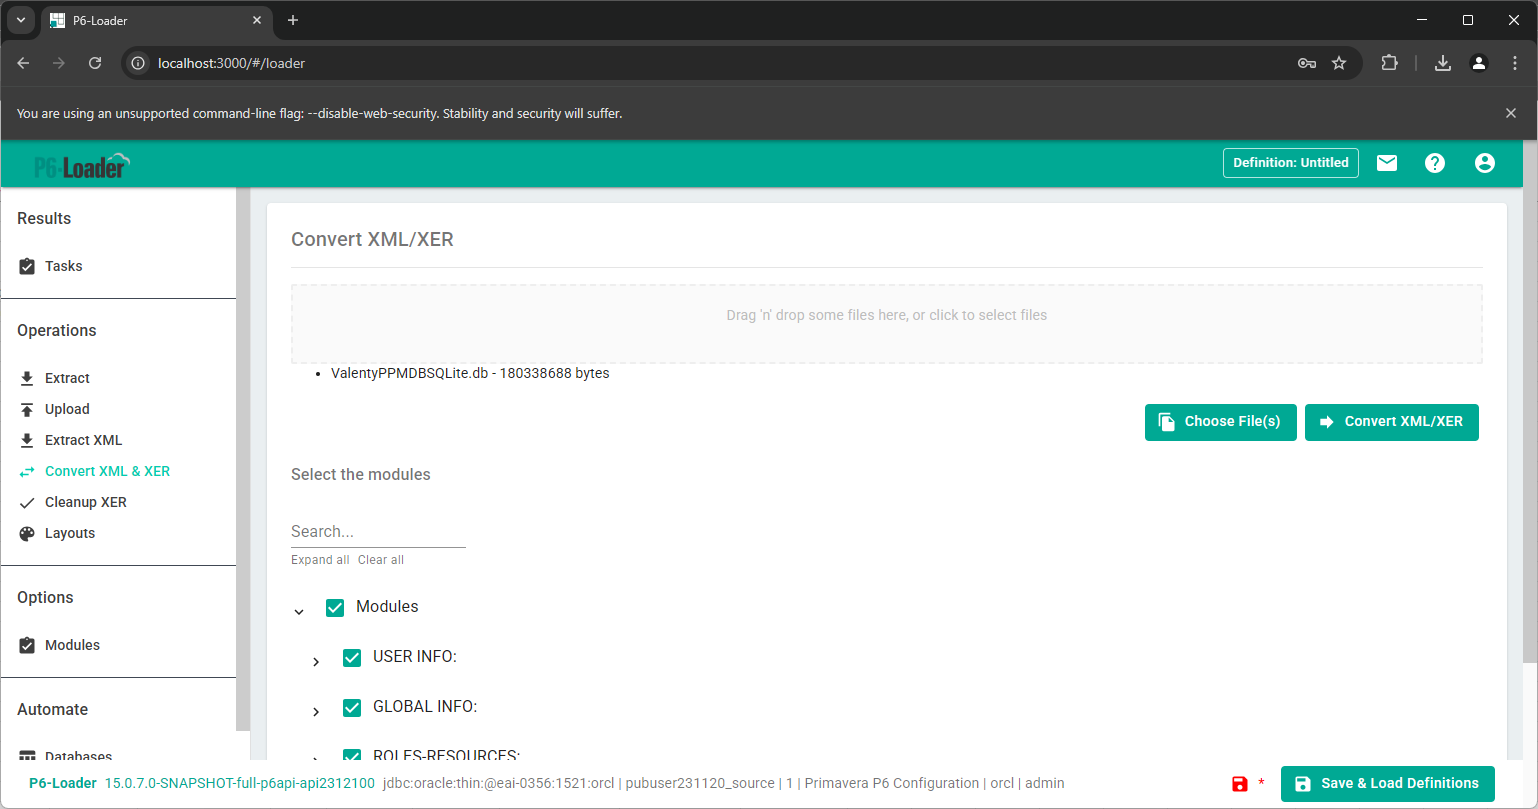Open the mail envelope icon in header
The width and height of the screenshot is (1538, 809).
point(1386,163)
